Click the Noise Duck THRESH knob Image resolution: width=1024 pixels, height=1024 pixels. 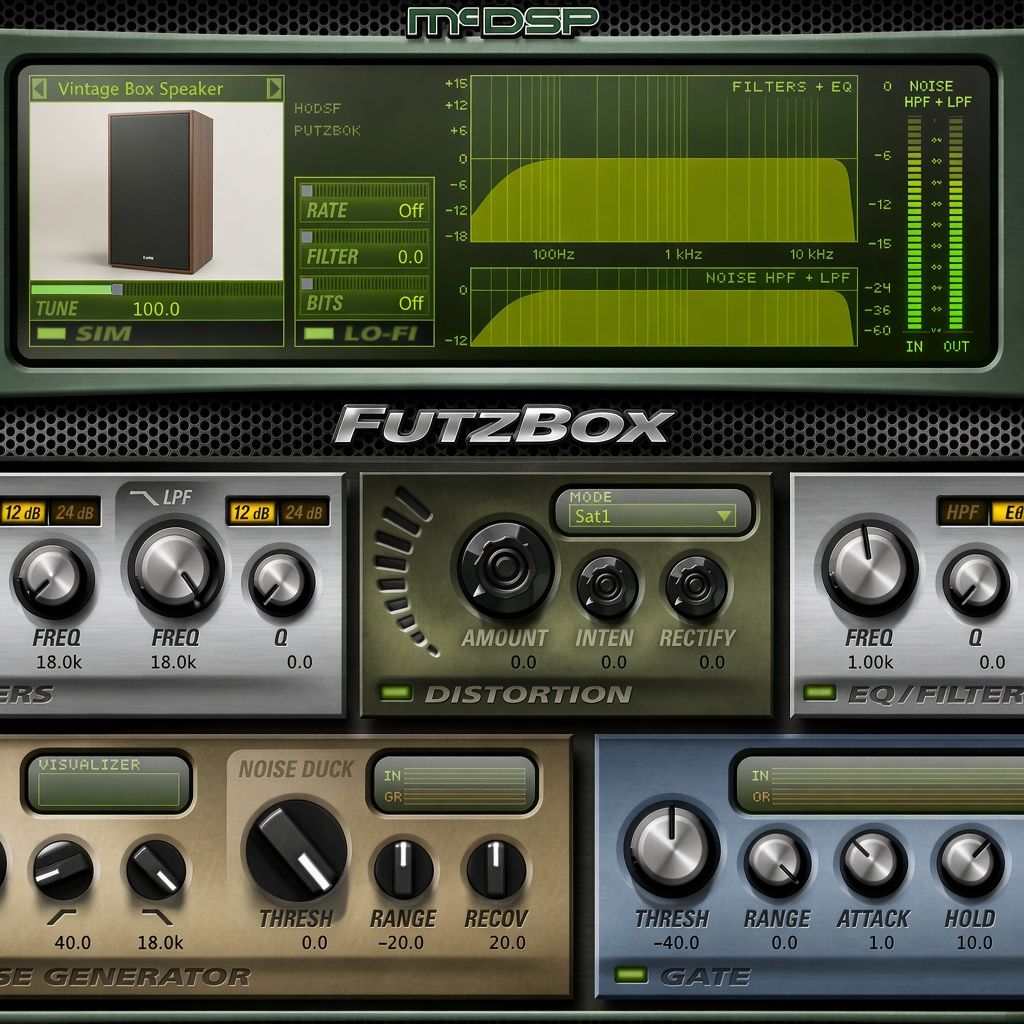pyautogui.click(x=296, y=851)
